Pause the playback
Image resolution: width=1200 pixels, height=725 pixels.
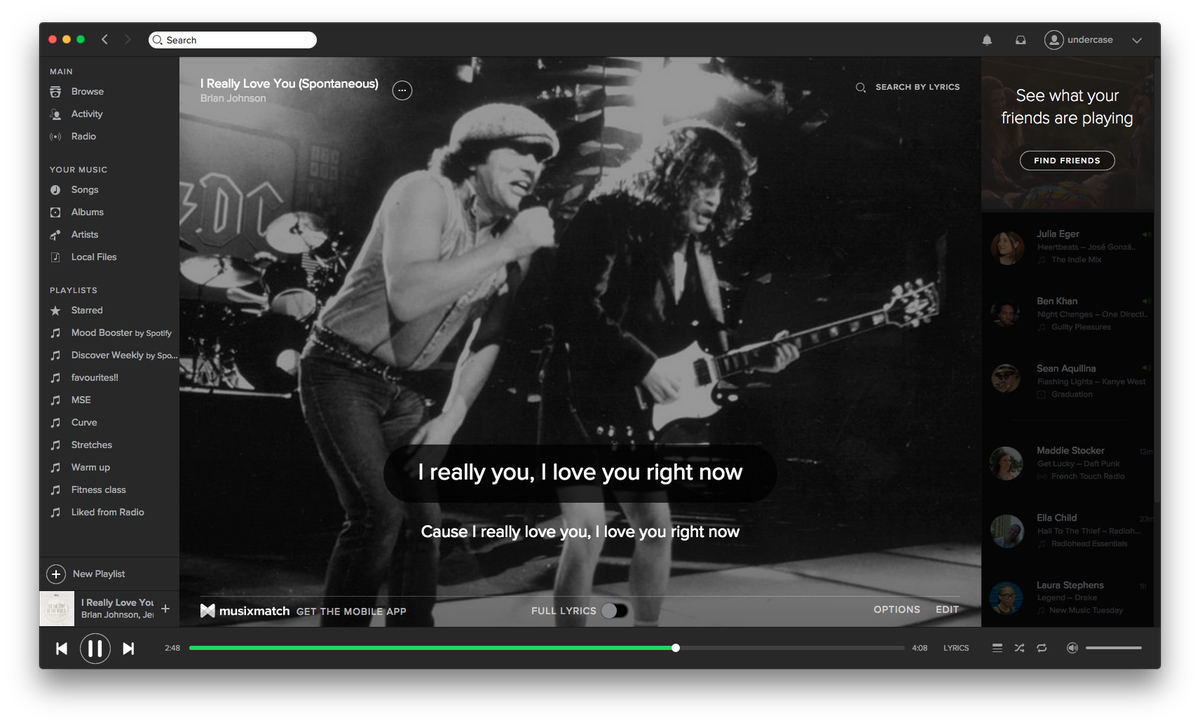pos(95,649)
